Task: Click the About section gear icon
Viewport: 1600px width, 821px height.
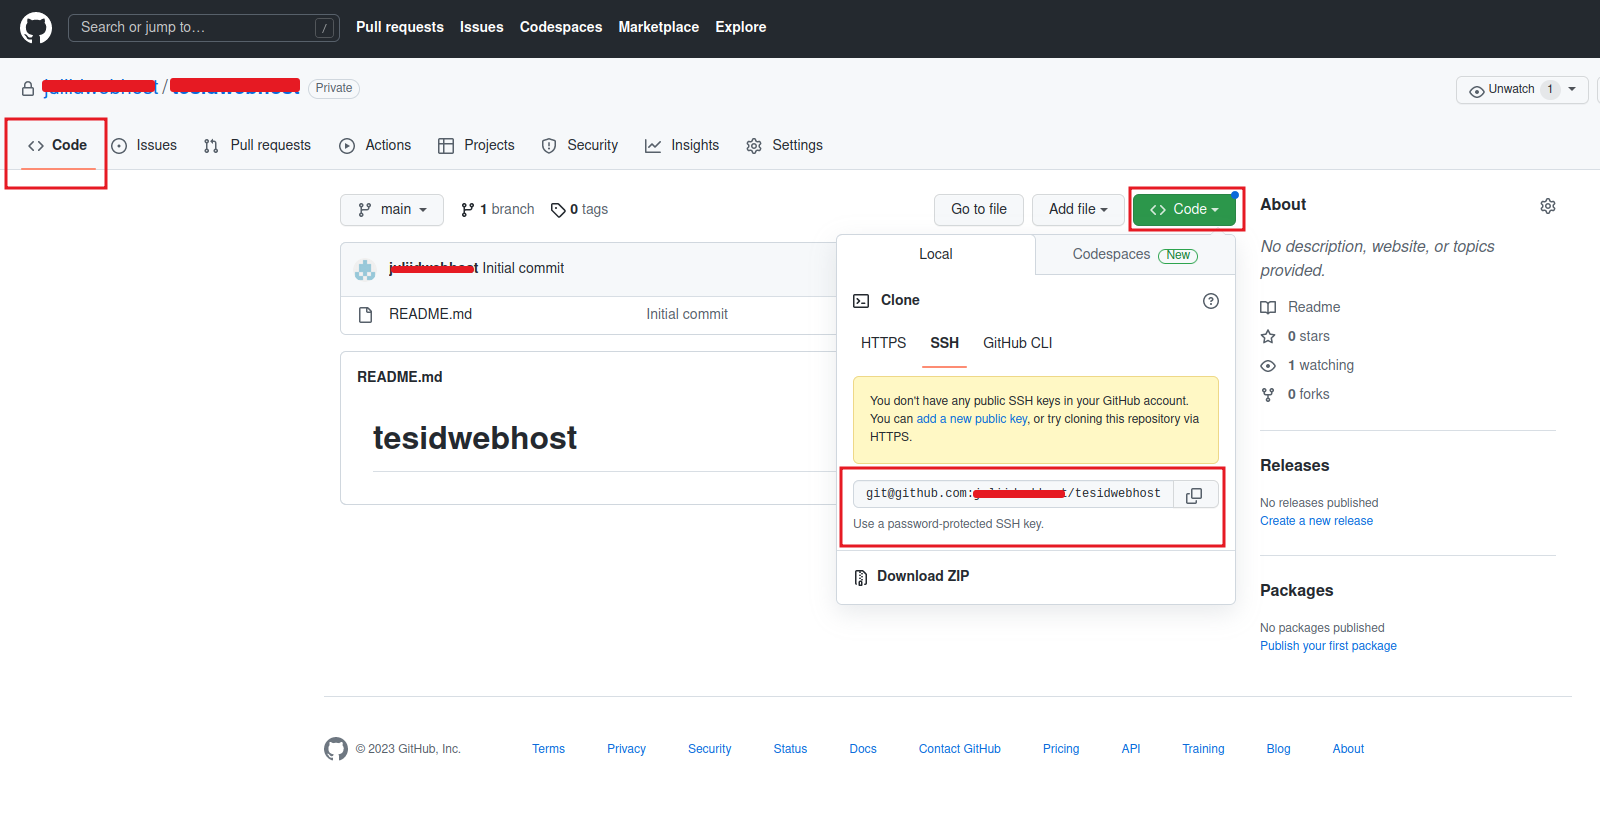Action: 1548,206
